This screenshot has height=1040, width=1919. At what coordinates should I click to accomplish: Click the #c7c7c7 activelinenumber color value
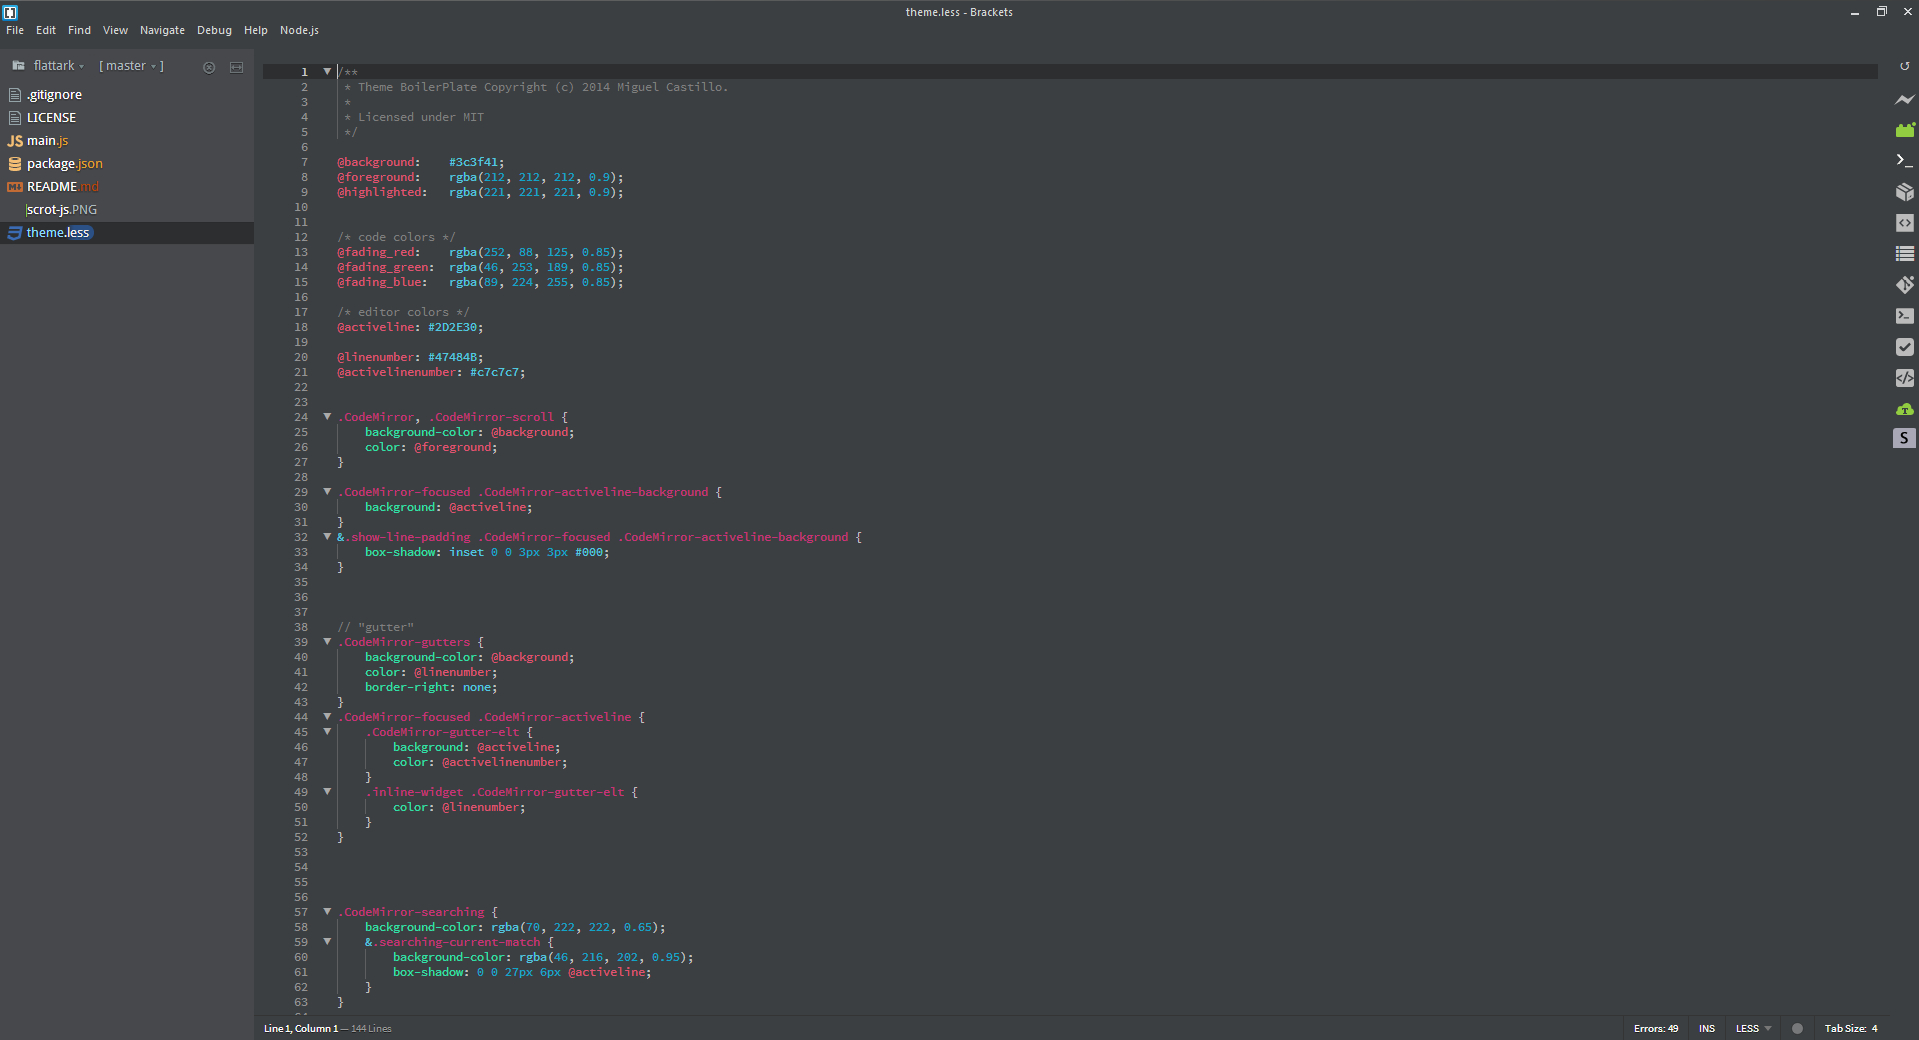(x=494, y=372)
